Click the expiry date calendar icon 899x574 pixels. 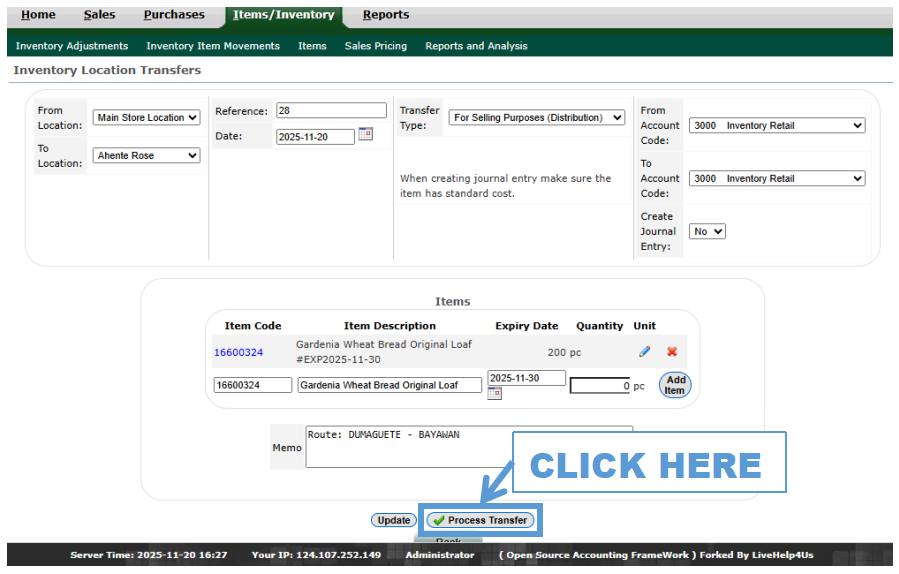(494, 394)
